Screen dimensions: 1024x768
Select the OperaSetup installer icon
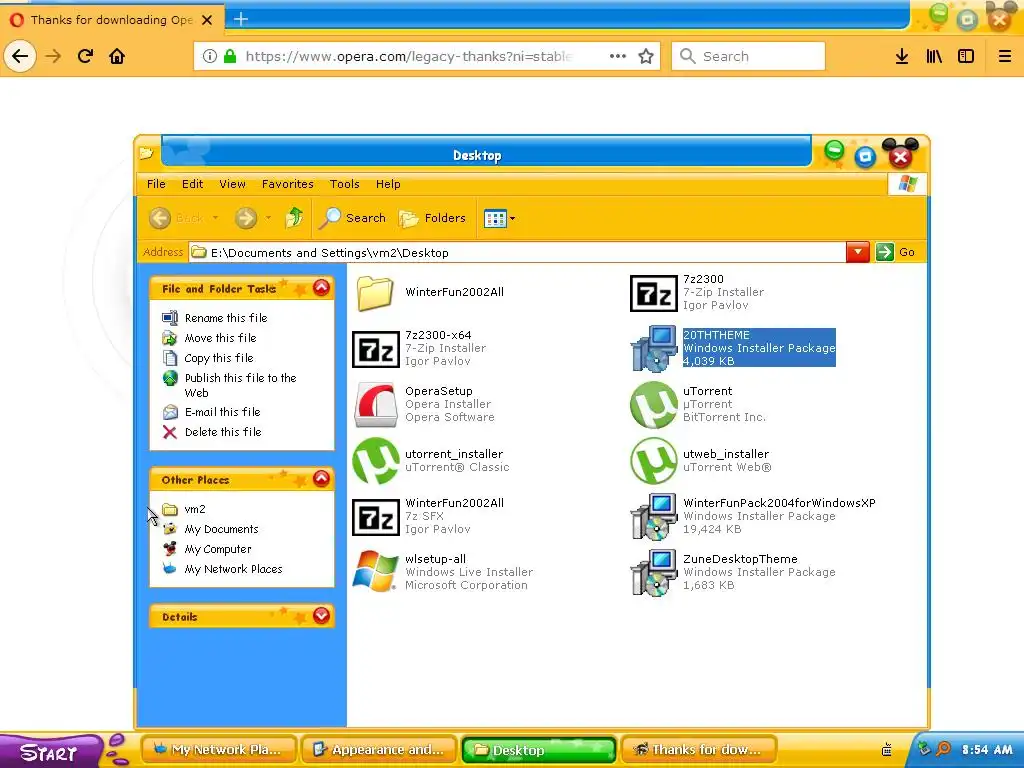[376, 405]
